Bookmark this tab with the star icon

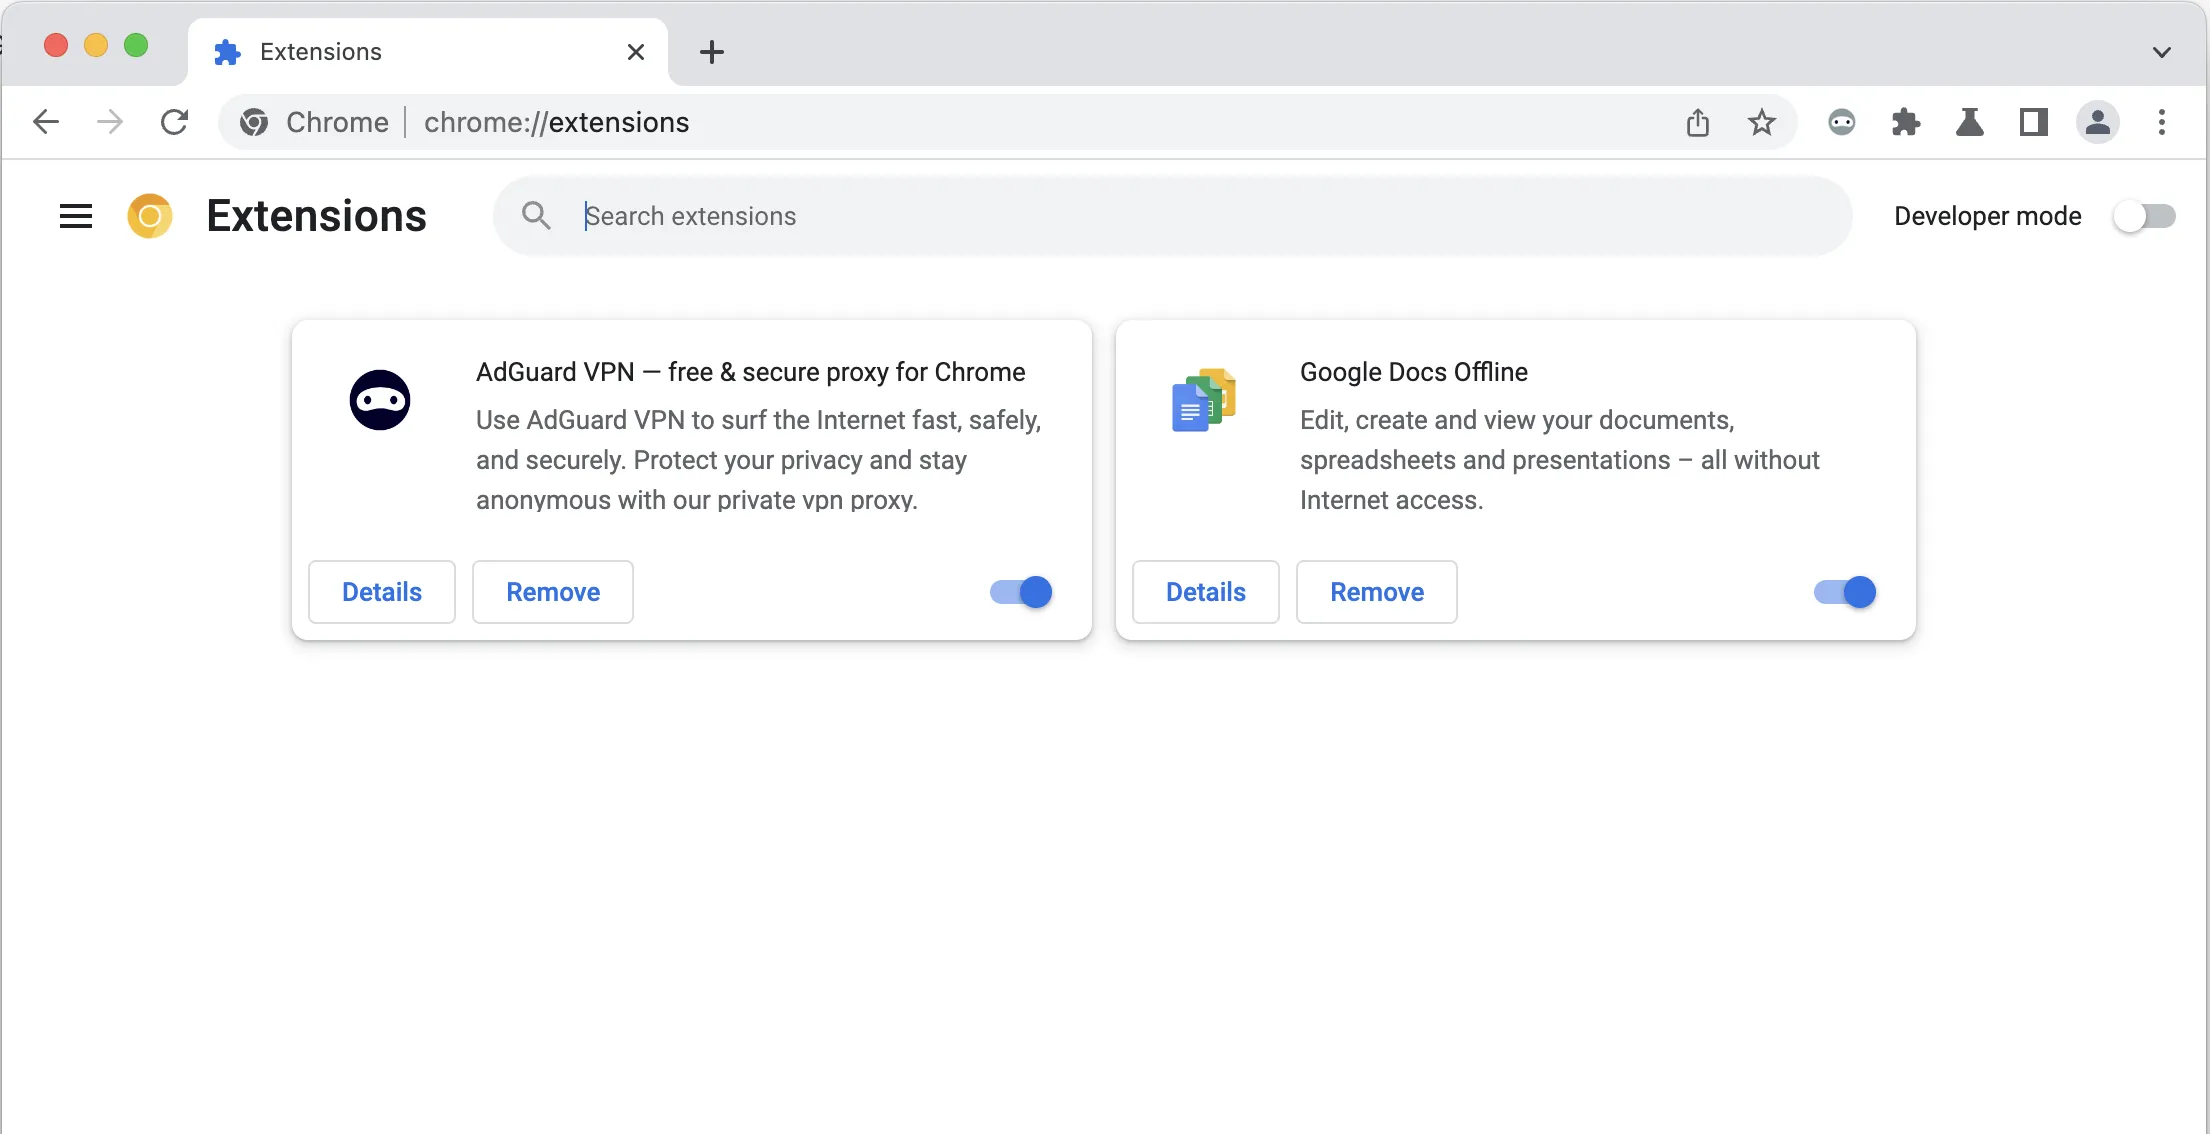click(x=1762, y=122)
